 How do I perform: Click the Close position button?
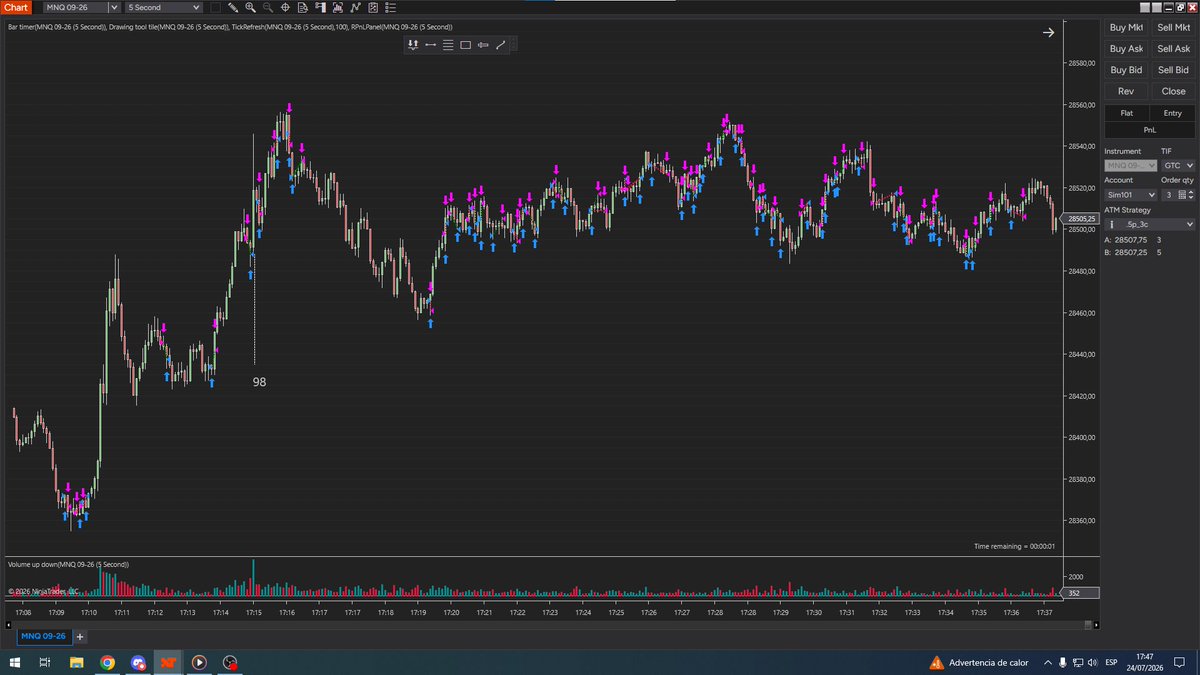coord(1173,91)
